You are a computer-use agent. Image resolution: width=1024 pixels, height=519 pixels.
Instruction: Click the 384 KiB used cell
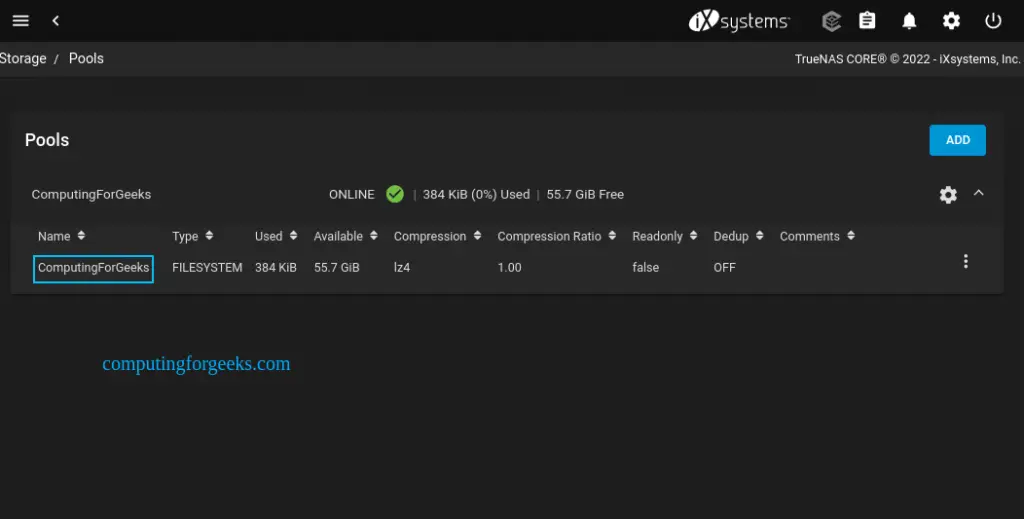pos(276,268)
